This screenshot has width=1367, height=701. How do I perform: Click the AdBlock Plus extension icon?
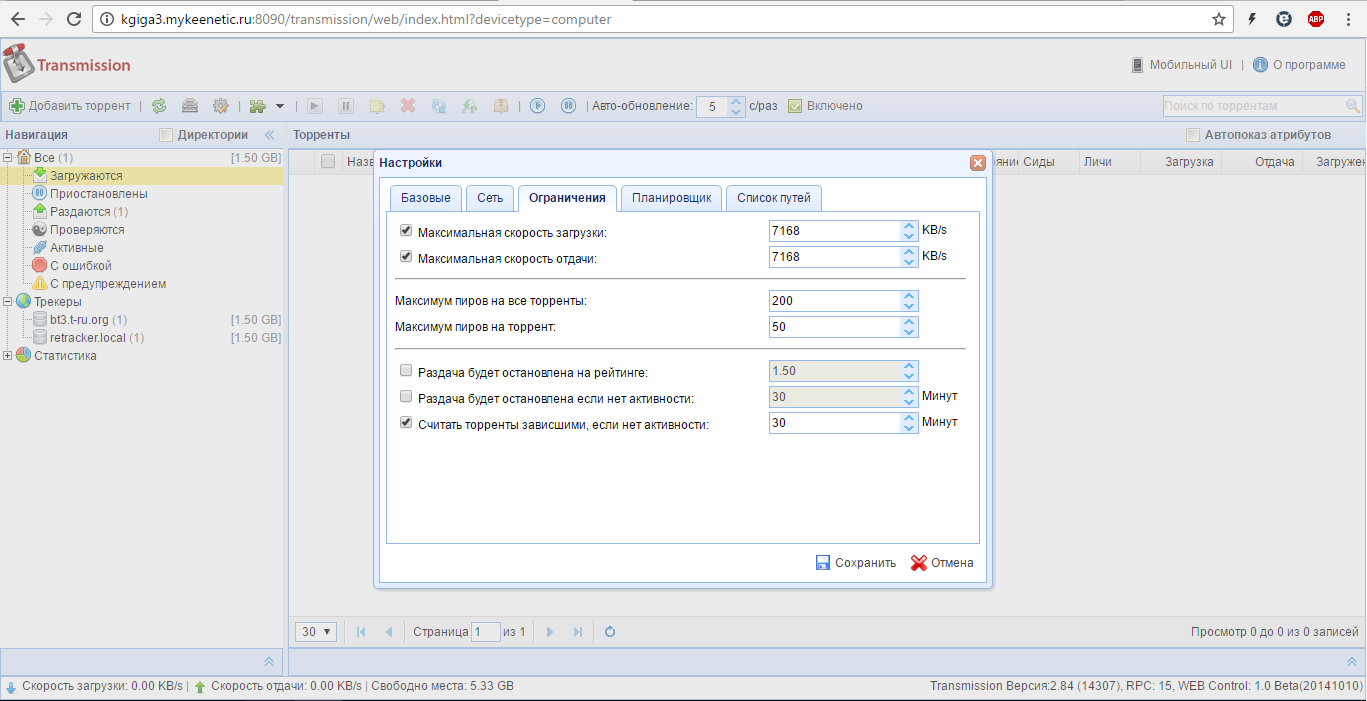tap(1316, 19)
